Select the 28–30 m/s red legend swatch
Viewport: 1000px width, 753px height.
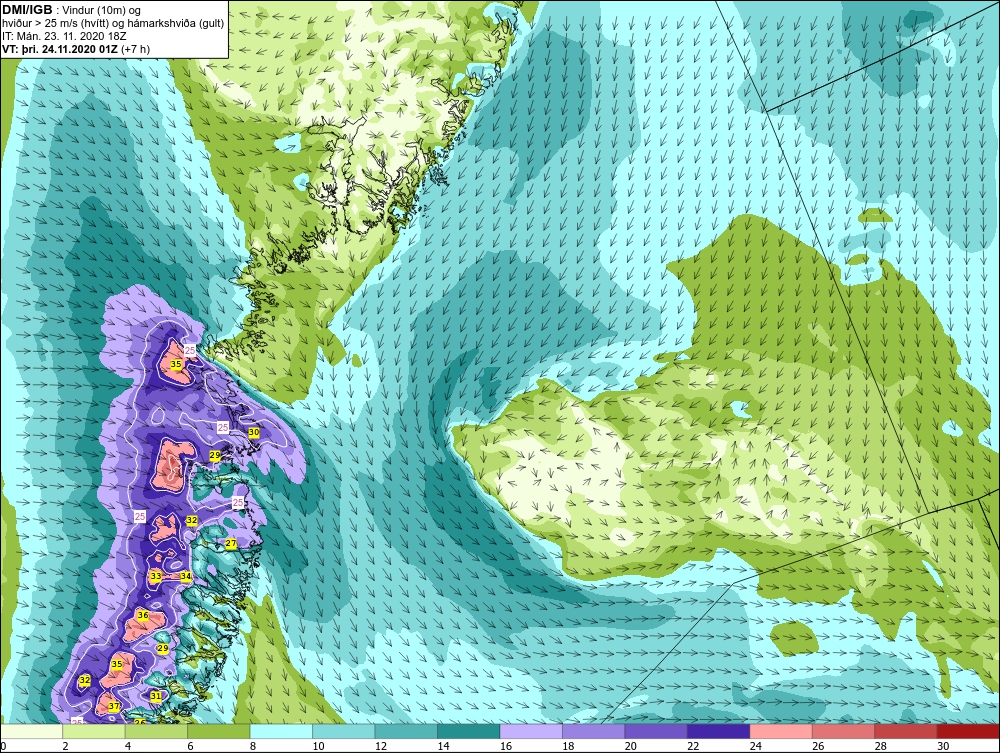[x=906, y=731]
